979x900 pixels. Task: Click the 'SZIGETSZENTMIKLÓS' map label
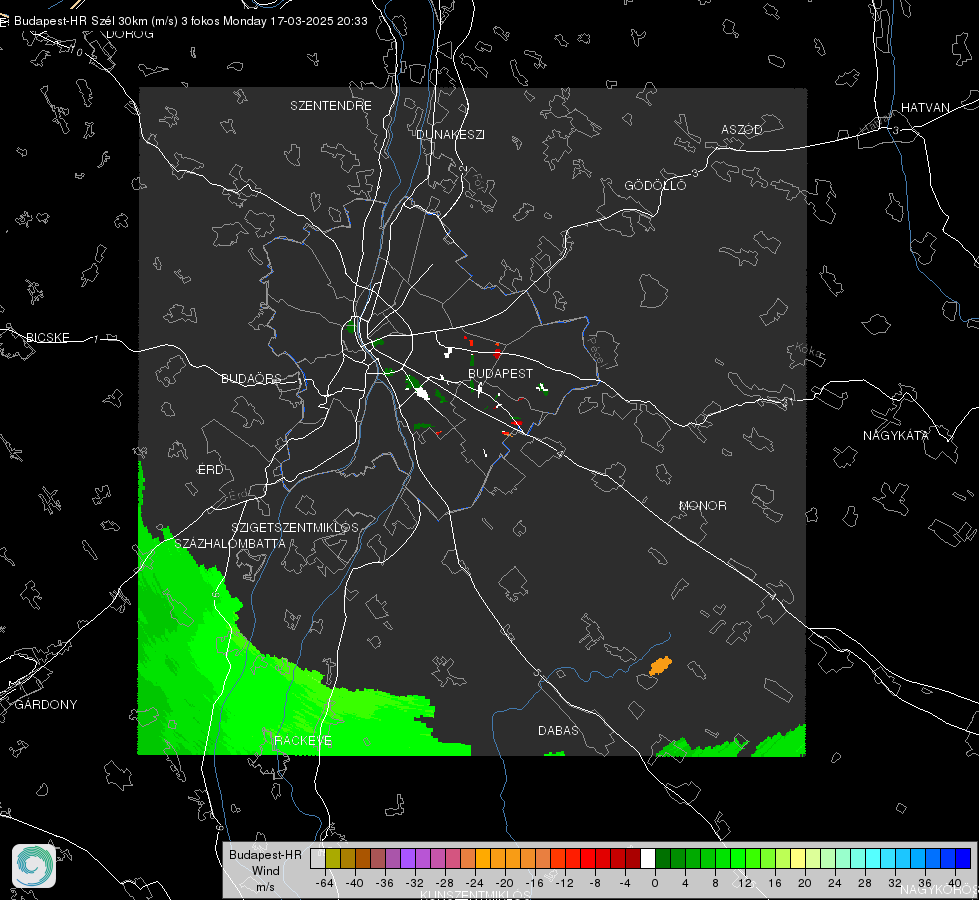[x=295, y=528]
